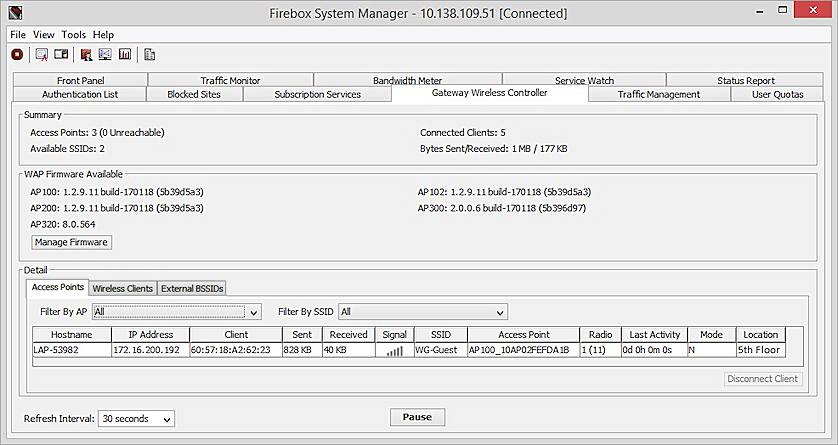Open the External BSSIDs detail tab
This screenshot has width=838, height=445.
click(x=192, y=288)
